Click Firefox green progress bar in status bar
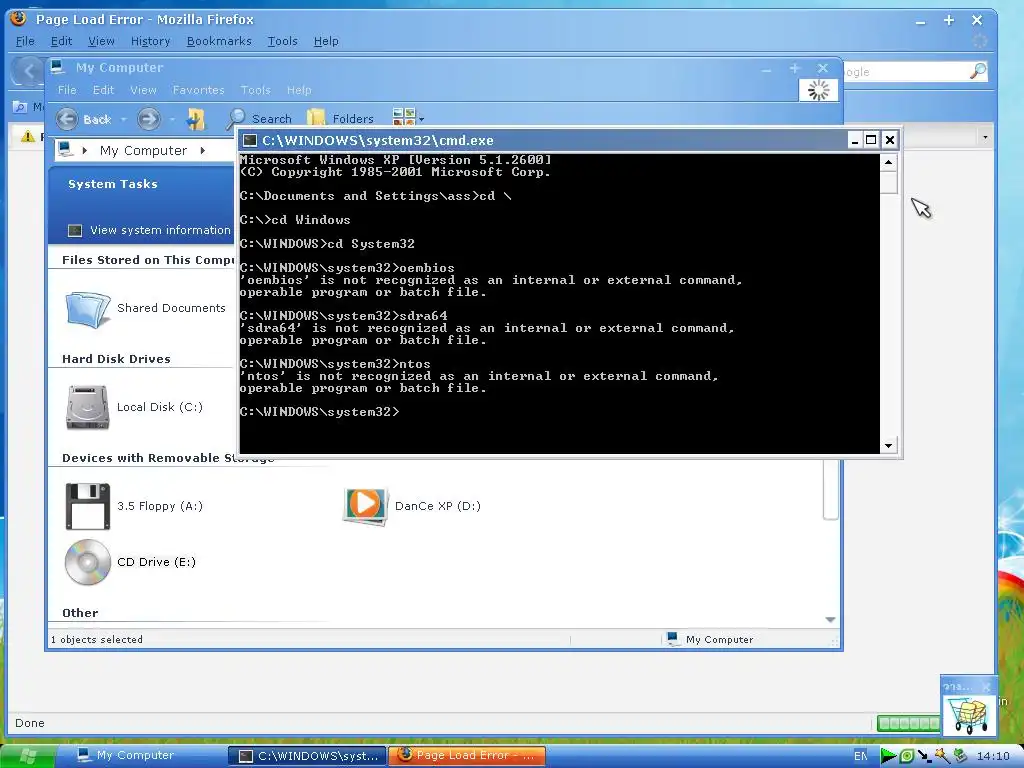1024x768 pixels. coord(908,723)
